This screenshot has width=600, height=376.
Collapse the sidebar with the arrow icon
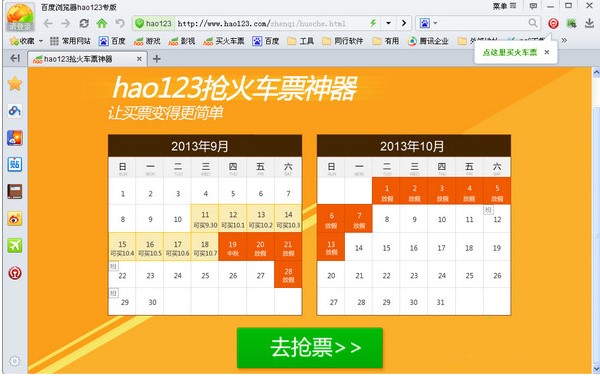(x=15, y=58)
